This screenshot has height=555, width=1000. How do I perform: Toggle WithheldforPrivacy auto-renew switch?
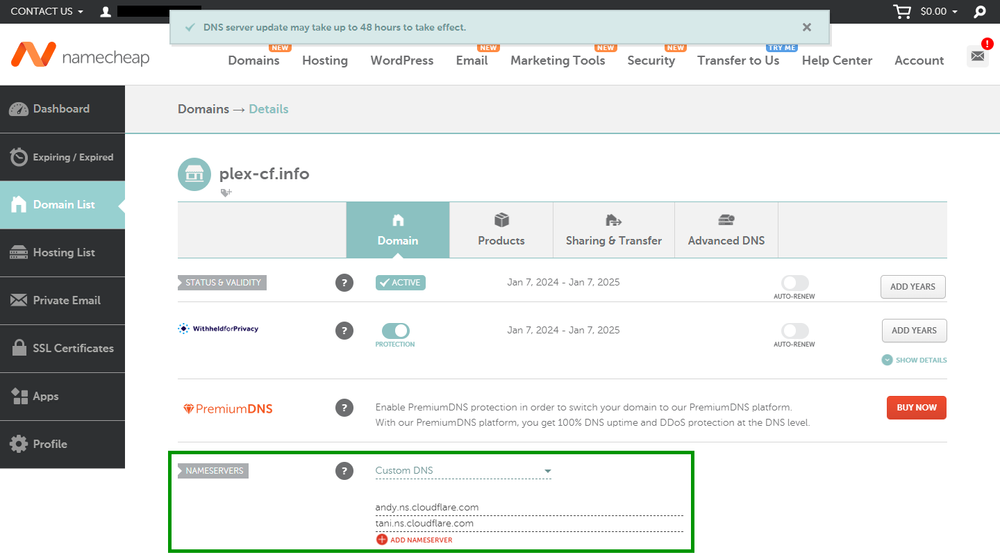click(795, 330)
